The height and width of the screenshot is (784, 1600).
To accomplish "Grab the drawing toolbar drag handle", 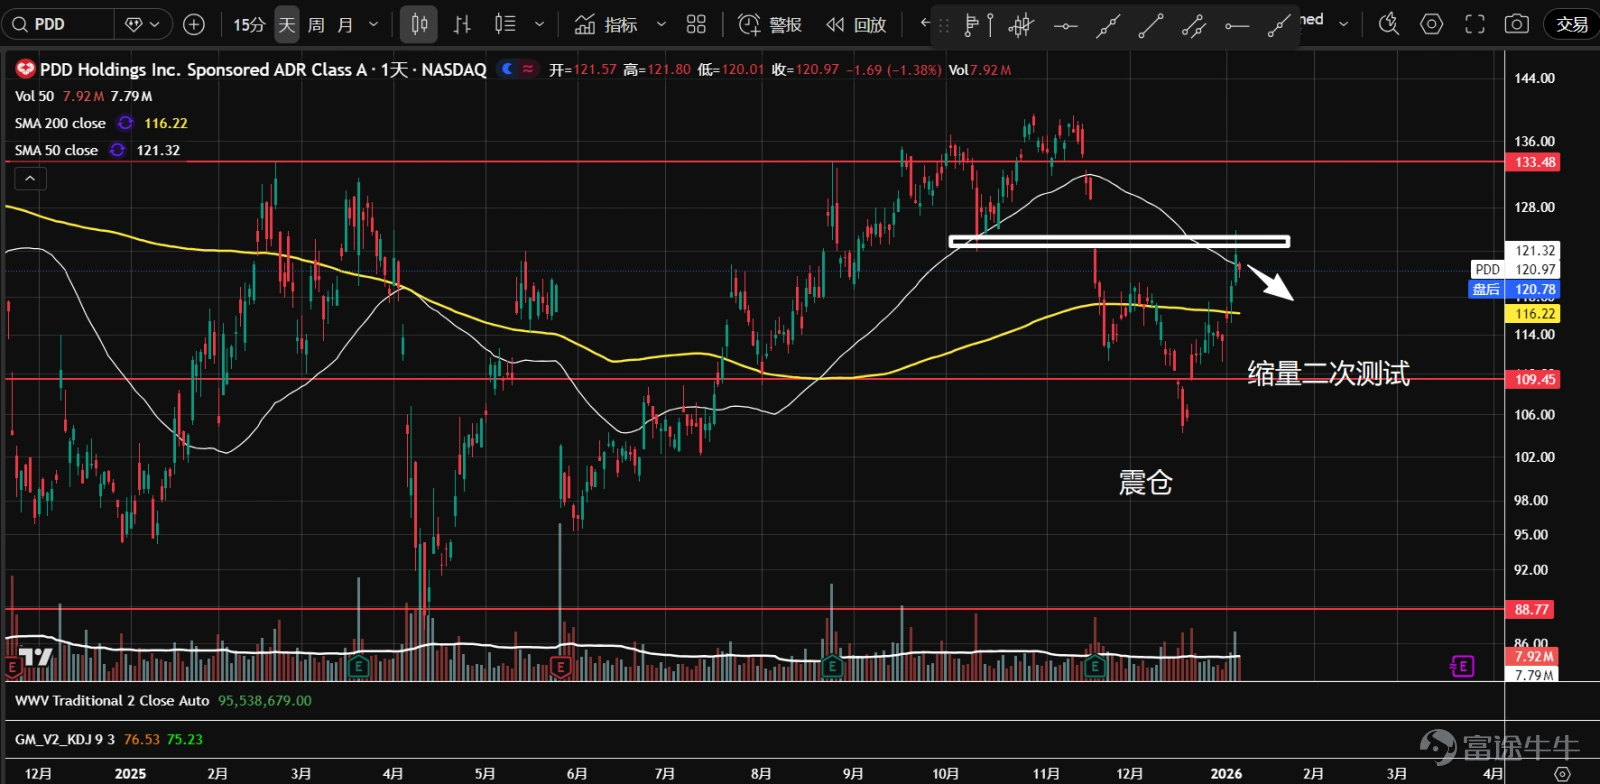I will 943,25.
